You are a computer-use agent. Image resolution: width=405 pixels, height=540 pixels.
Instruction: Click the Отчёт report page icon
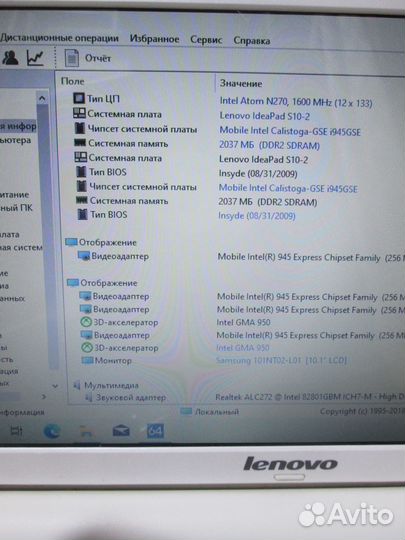pyautogui.click(x=72, y=58)
